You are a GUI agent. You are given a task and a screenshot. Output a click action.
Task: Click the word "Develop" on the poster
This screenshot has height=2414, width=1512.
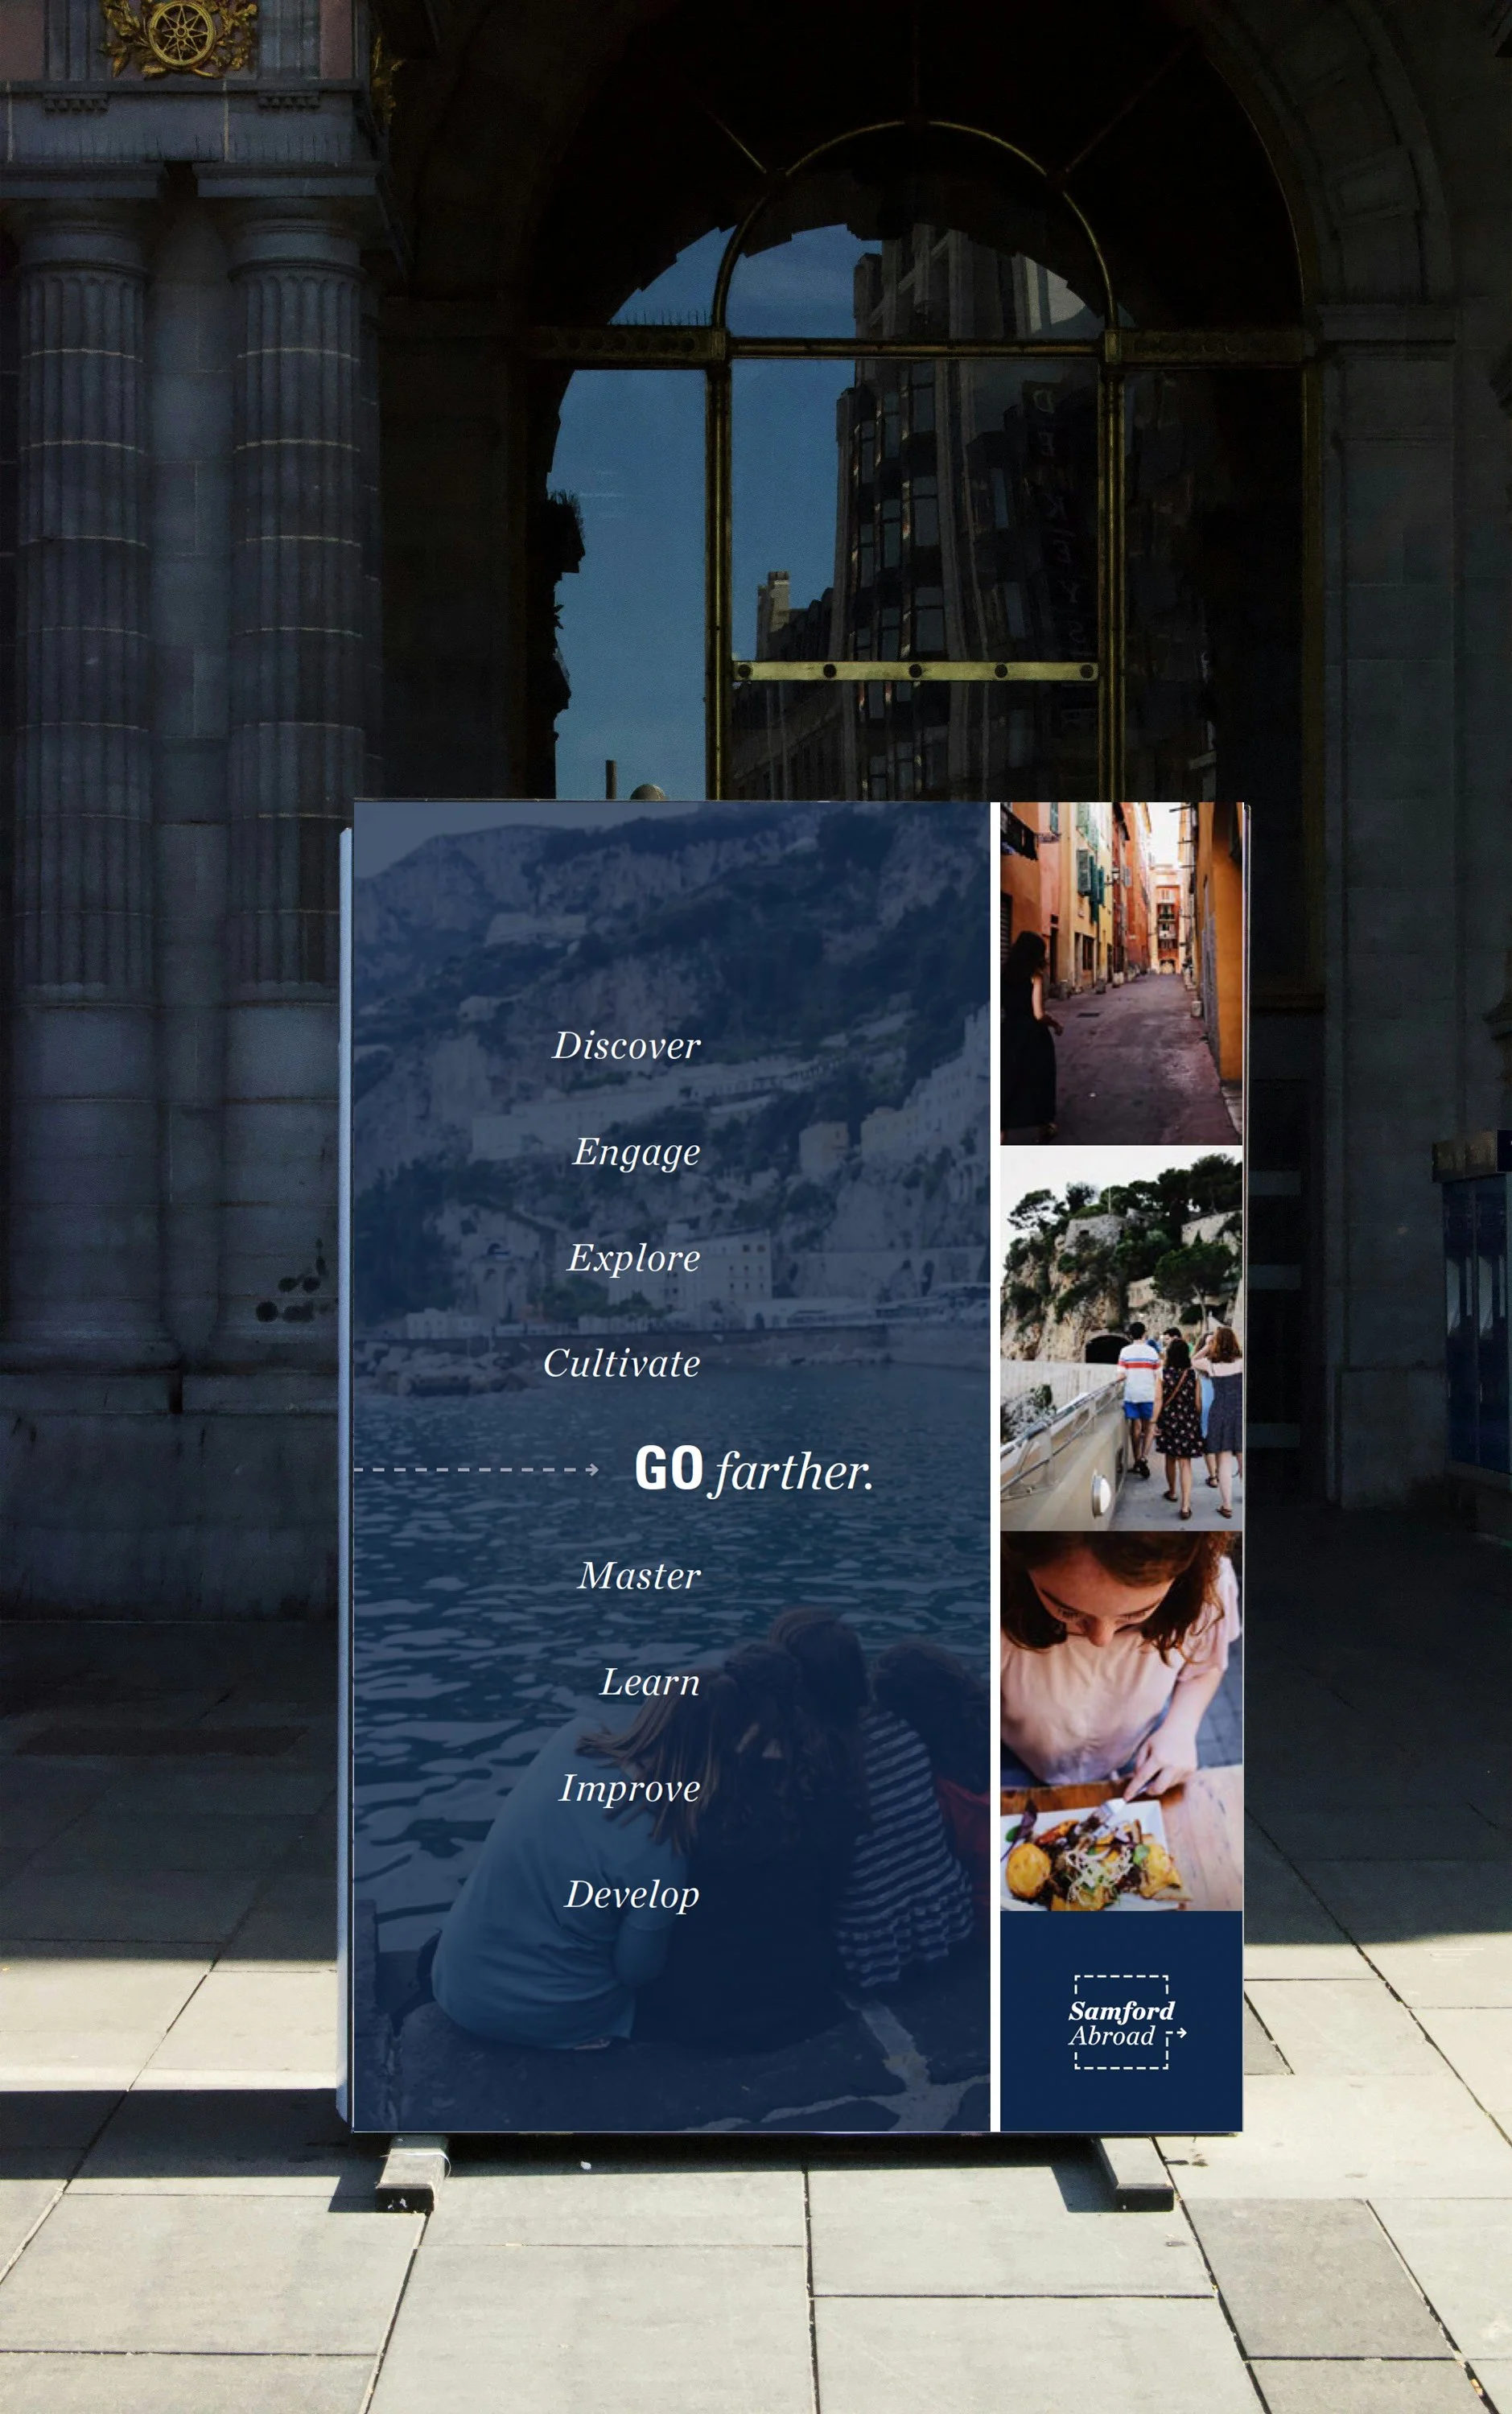pos(632,1896)
